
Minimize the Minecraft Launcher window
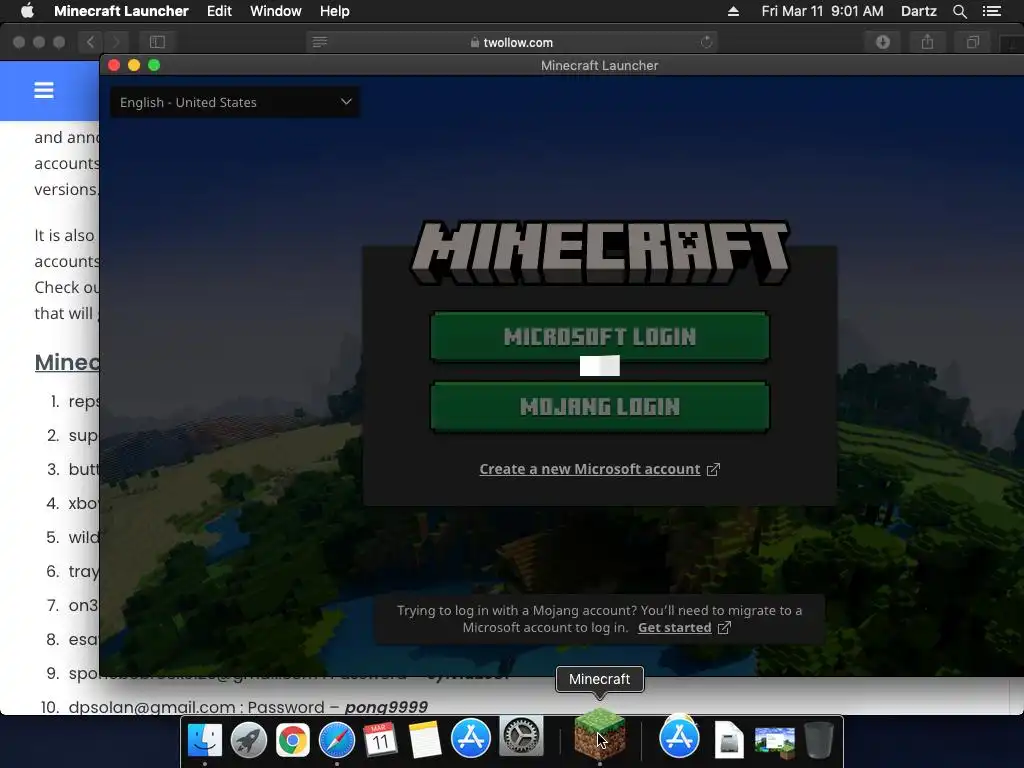tap(134, 65)
